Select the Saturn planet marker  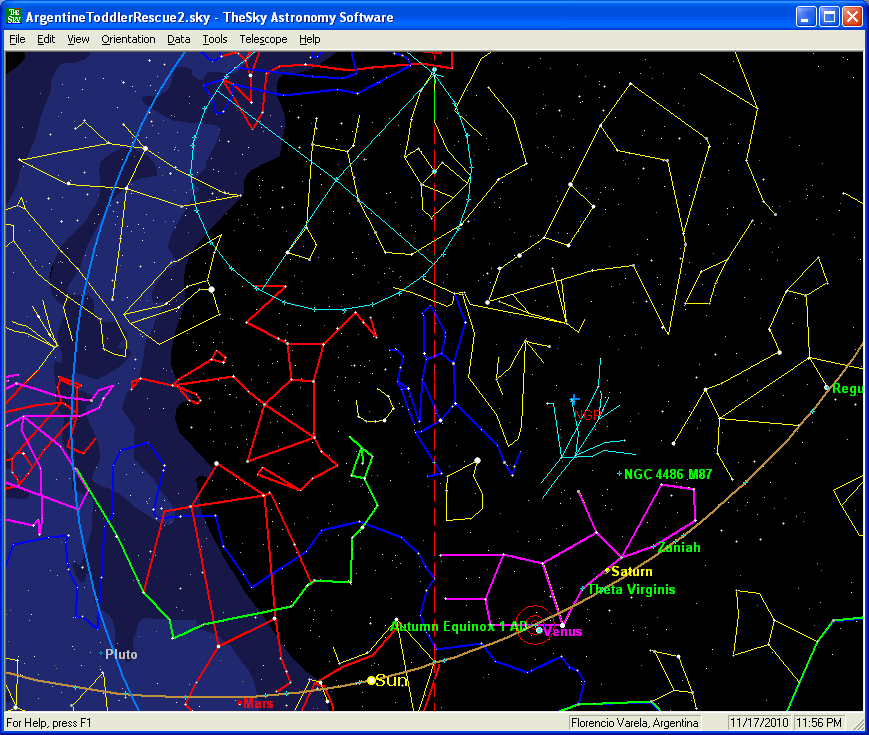(607, 571)
